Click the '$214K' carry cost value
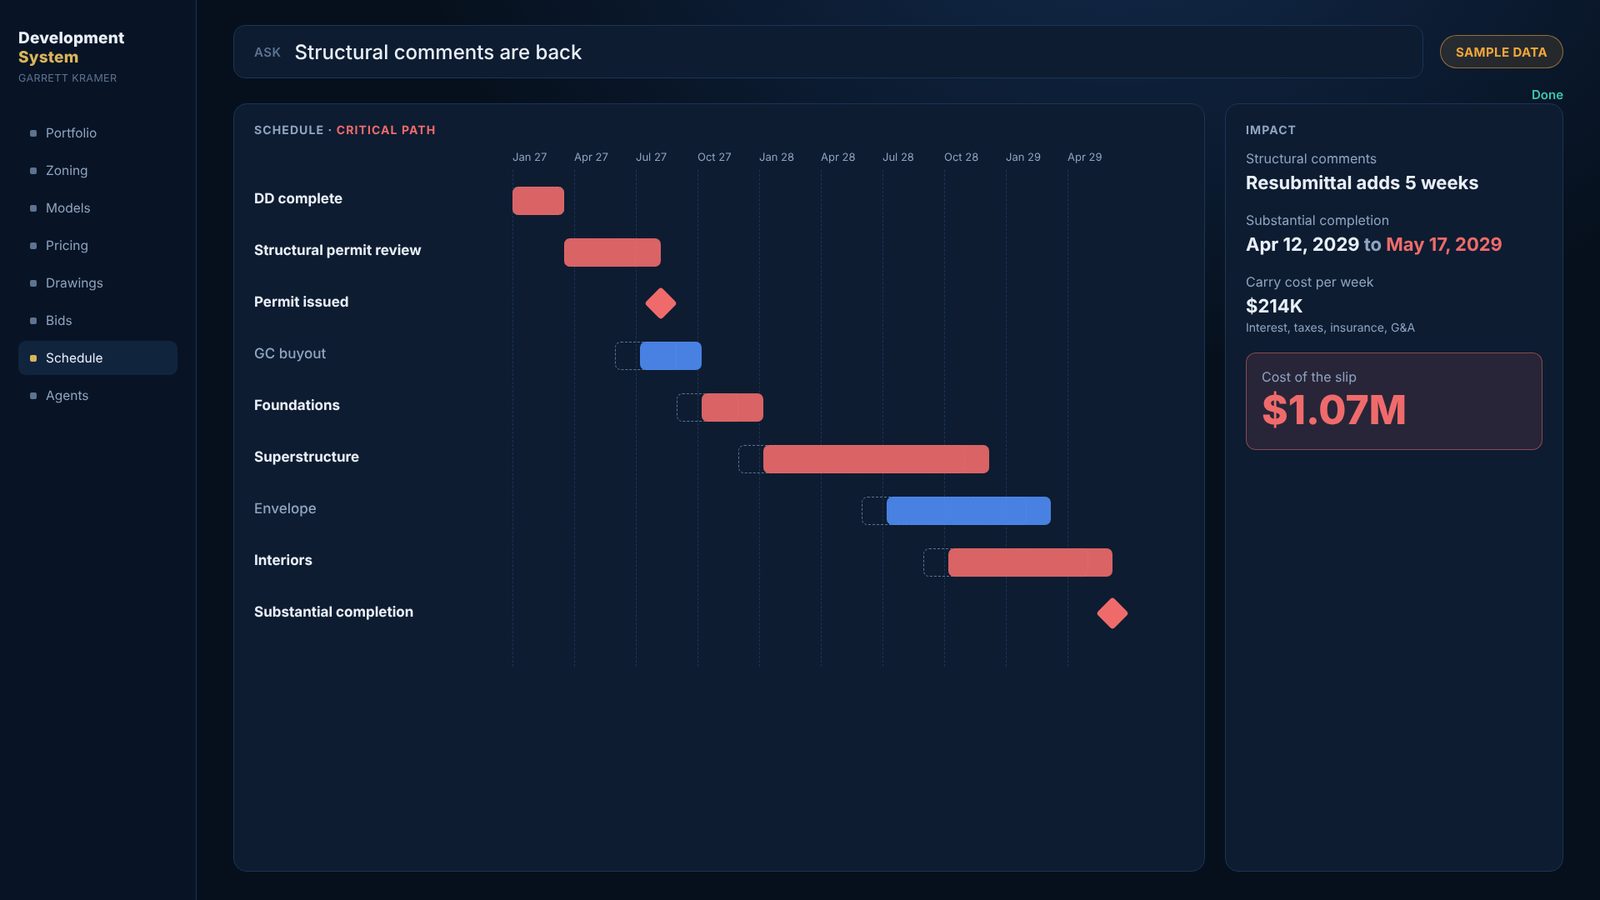The height and width of the screenshot is (900, 1600). click(1274, 306)
